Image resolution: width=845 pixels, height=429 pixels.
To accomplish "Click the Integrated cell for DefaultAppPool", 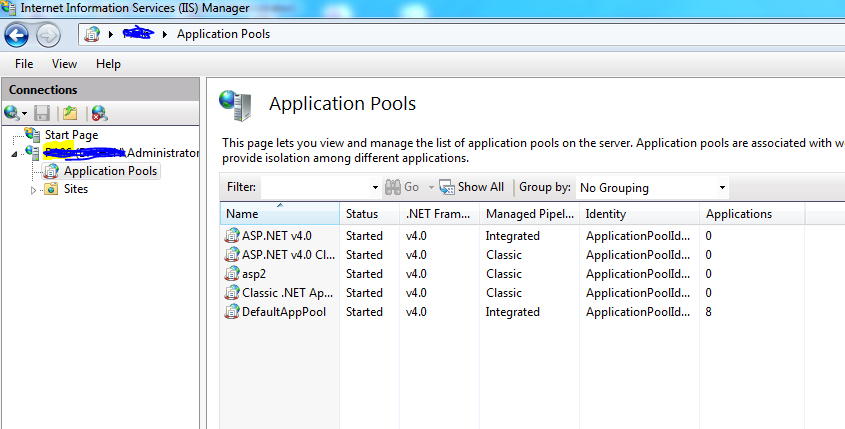I will coord(512,312).
